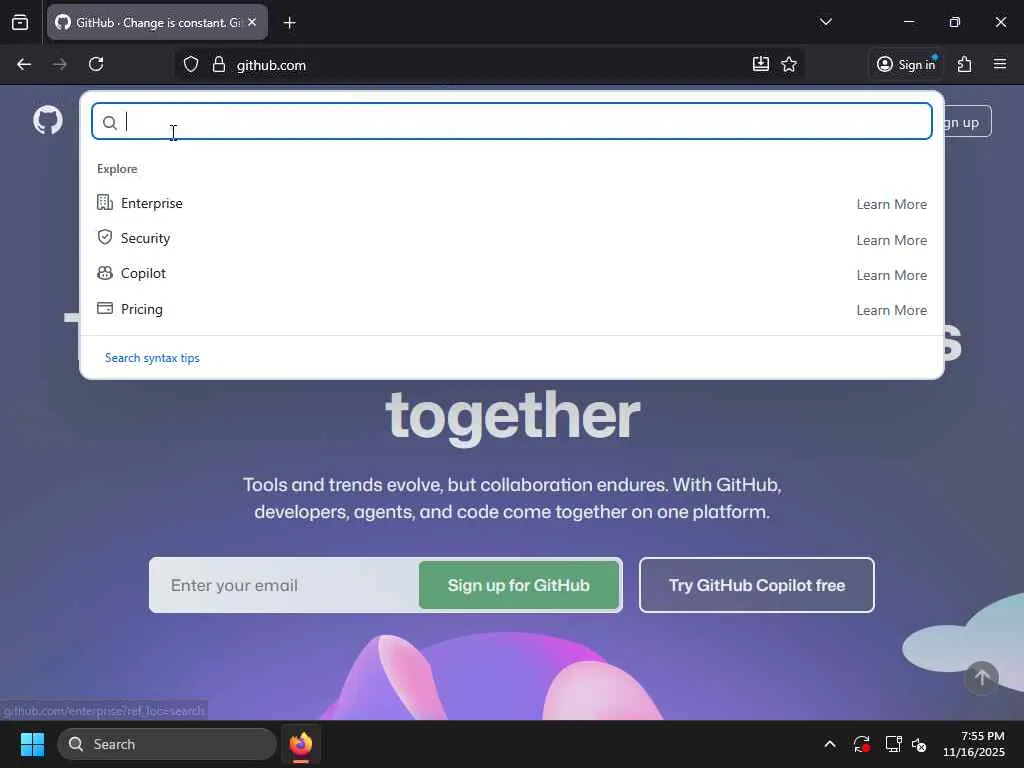Click the Security shield-check icon
Viewport: 1024px width, 768px height.
[104, 237]
